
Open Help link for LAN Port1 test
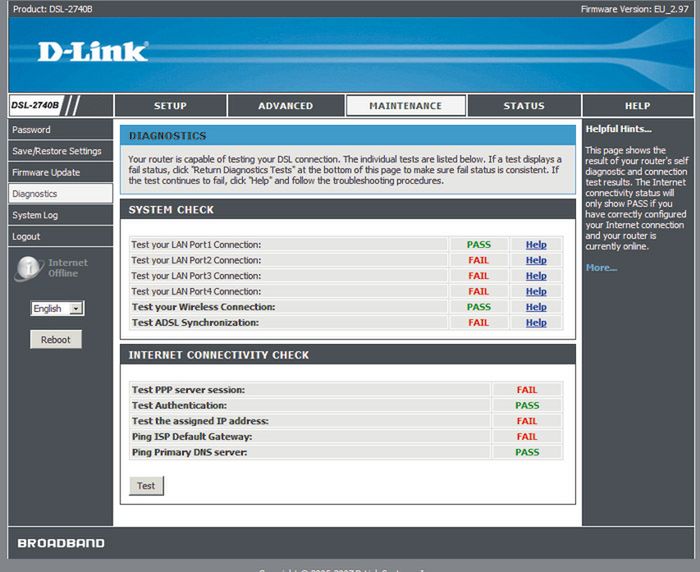point(536,245)
